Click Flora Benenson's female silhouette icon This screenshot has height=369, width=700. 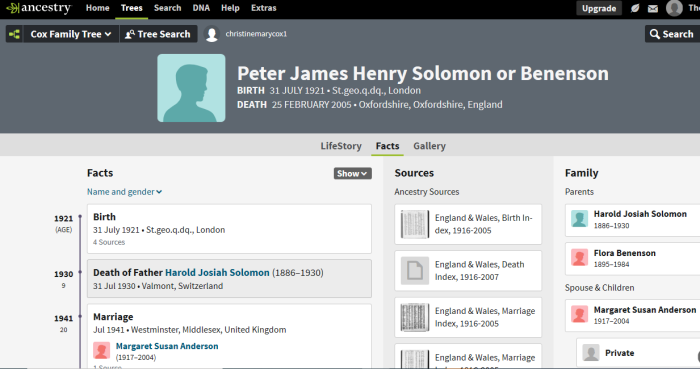coord(579,258)
